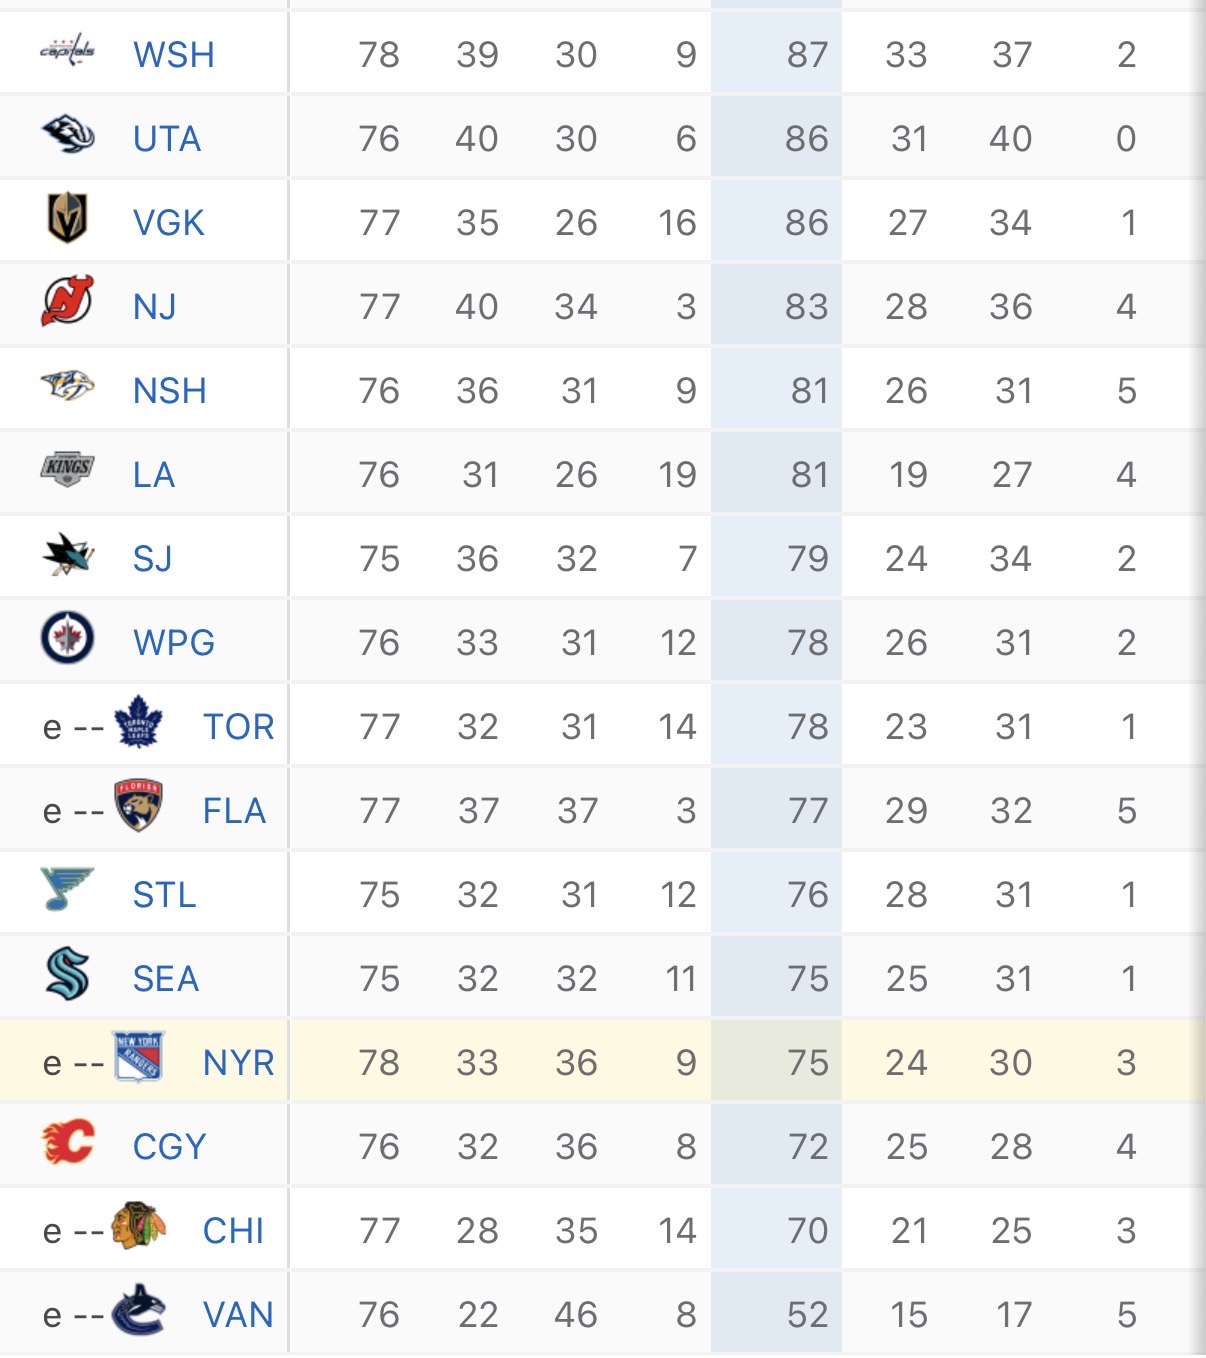Open the WSH team link
Viewport: 1206px width, 1358px height.
(174, 55)
